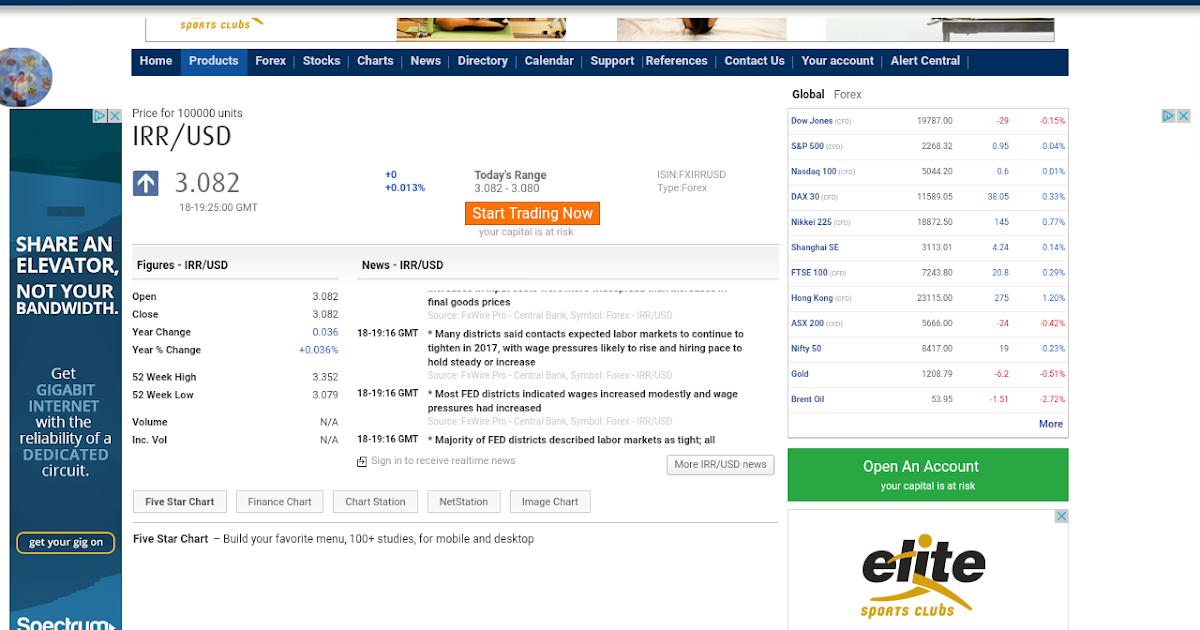Click the Brent Oil change -2.72%
Screen dimensions: 1200x630
tap(1052, 399)
